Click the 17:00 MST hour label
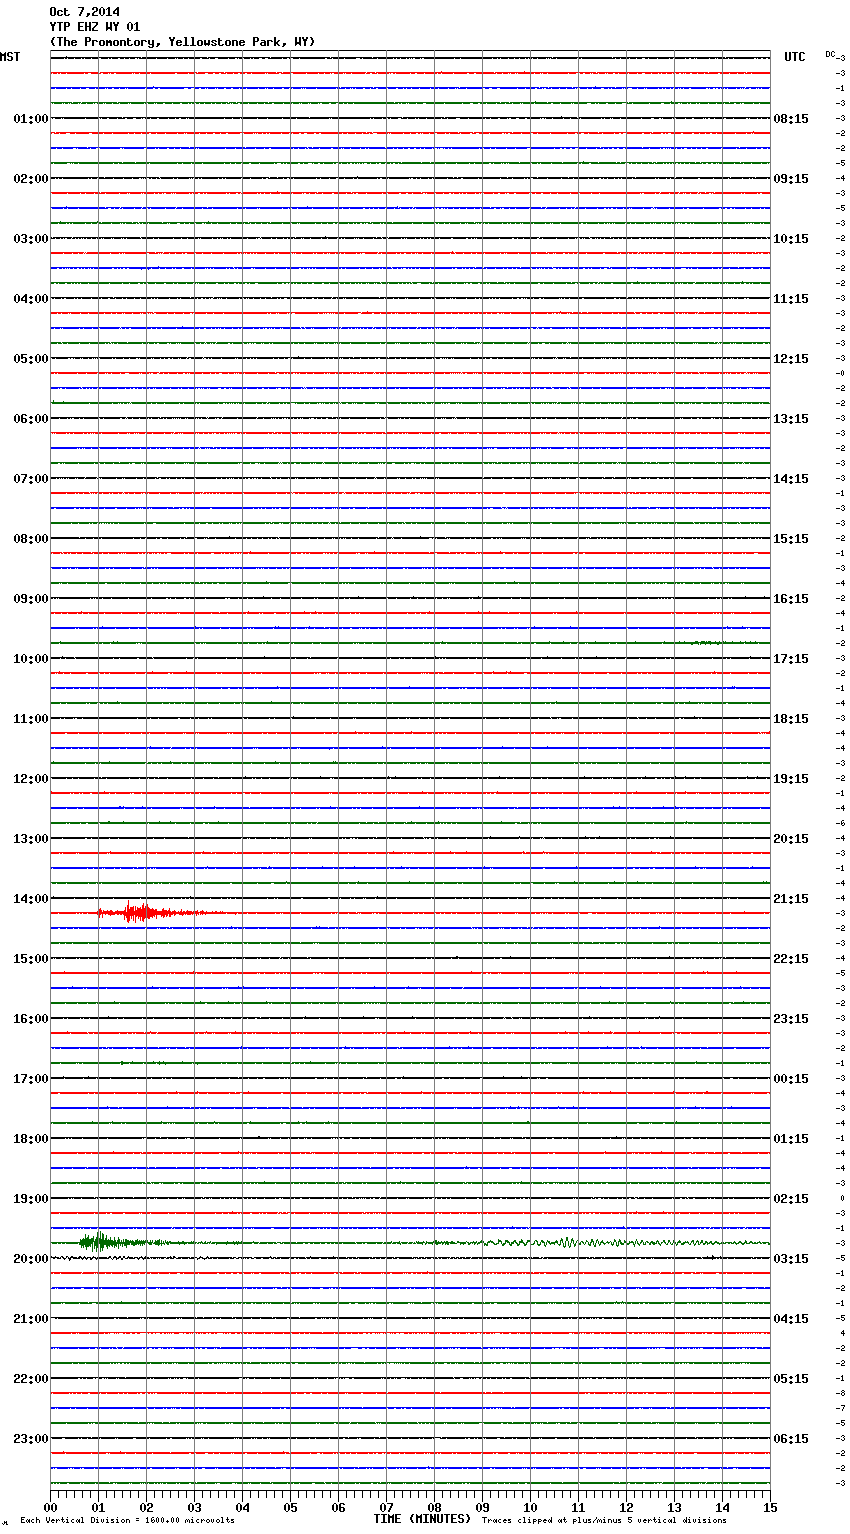Image resolution: width=850 pixels, height=1534 pixels. pyautogui.click(x=30, y=1079)
